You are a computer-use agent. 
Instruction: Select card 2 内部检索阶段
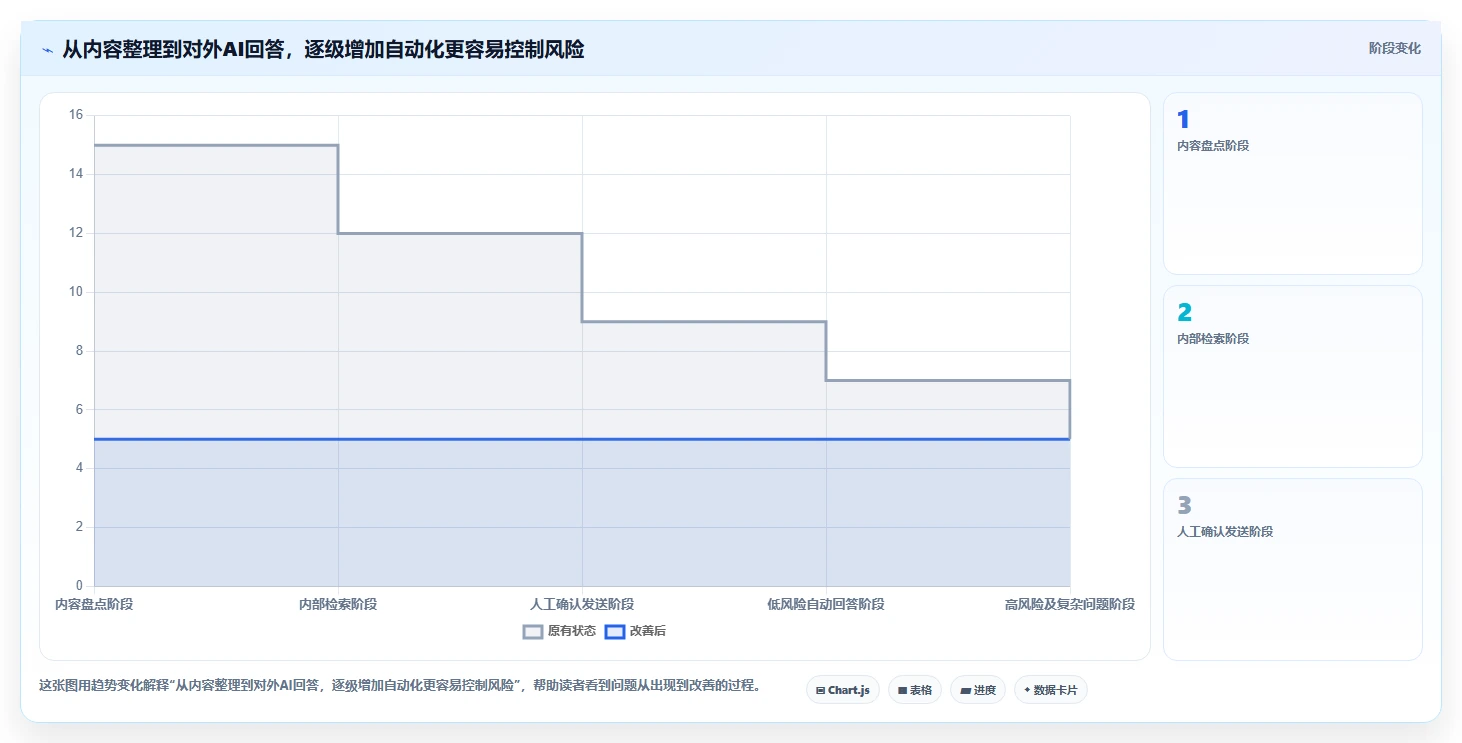click(x=1293, y=376)
